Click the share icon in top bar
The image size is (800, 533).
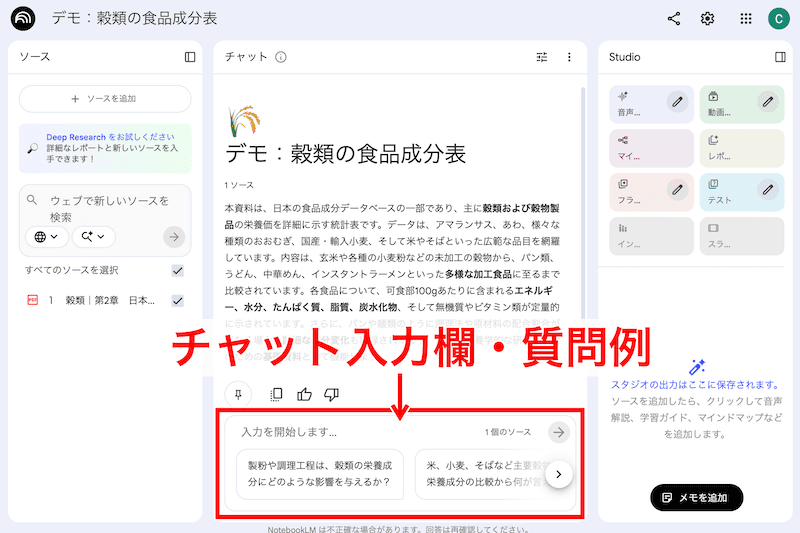tap(674, 19)
